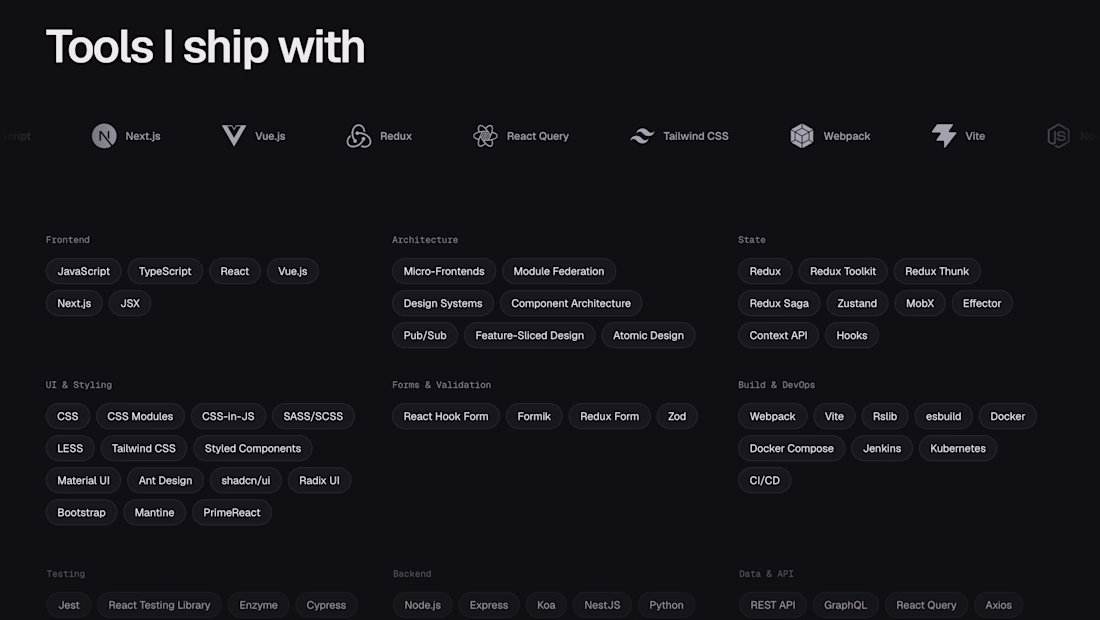
Task: Click the Redux Toolkit tag
Action: (x=843, y=271)
